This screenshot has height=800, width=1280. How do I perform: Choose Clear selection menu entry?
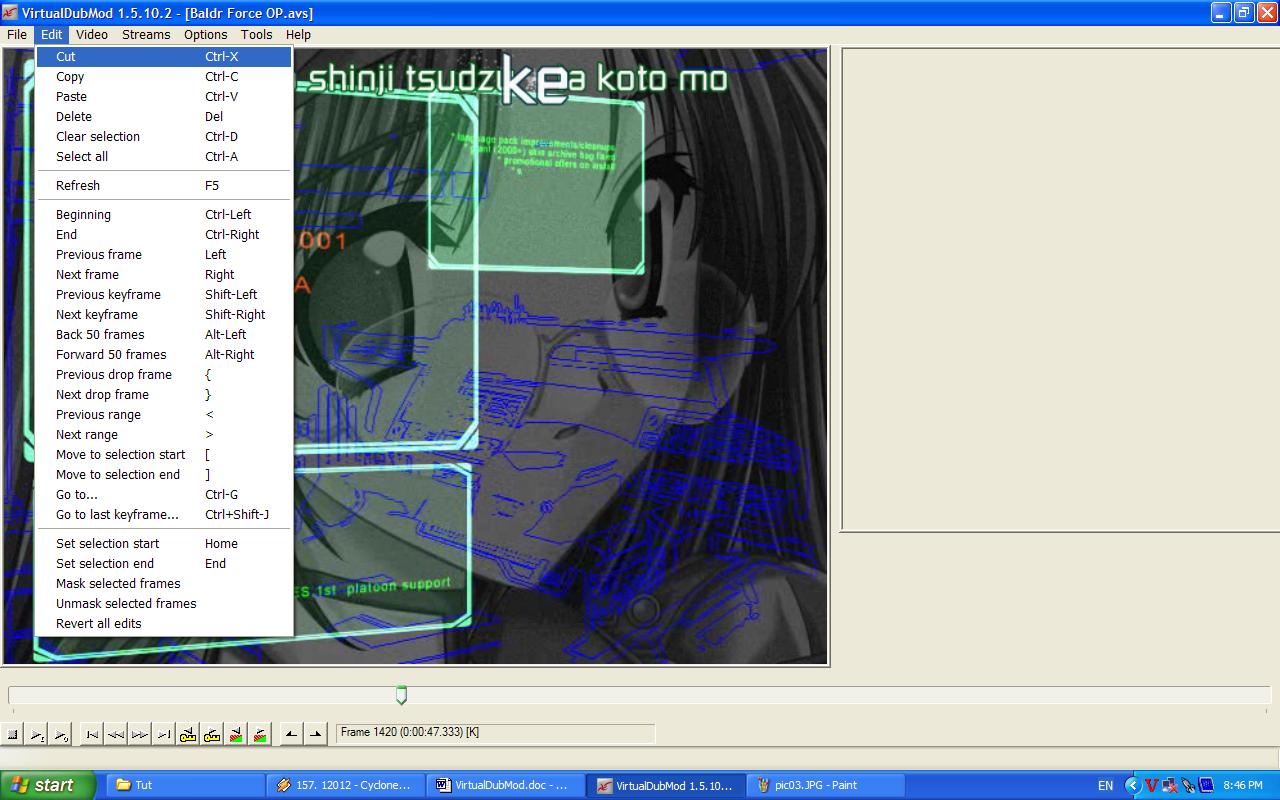(164, 137)
